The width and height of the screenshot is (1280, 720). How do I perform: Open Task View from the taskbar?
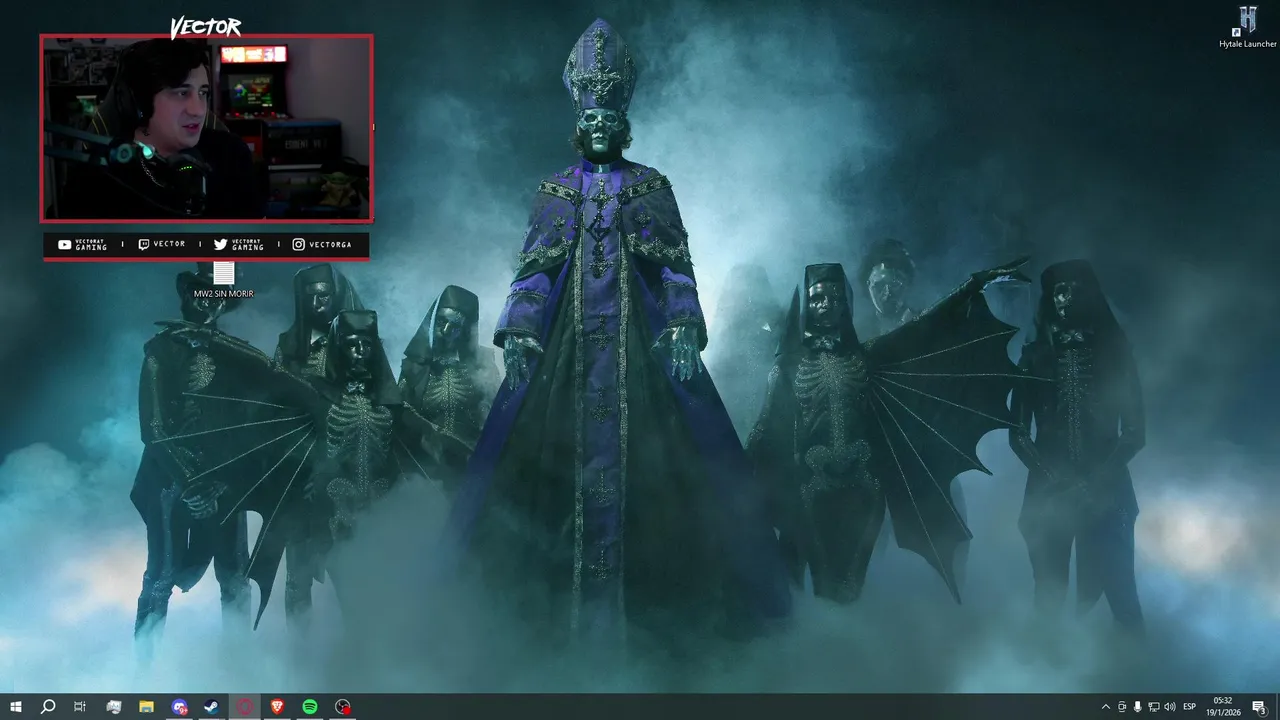pos(80,707)
